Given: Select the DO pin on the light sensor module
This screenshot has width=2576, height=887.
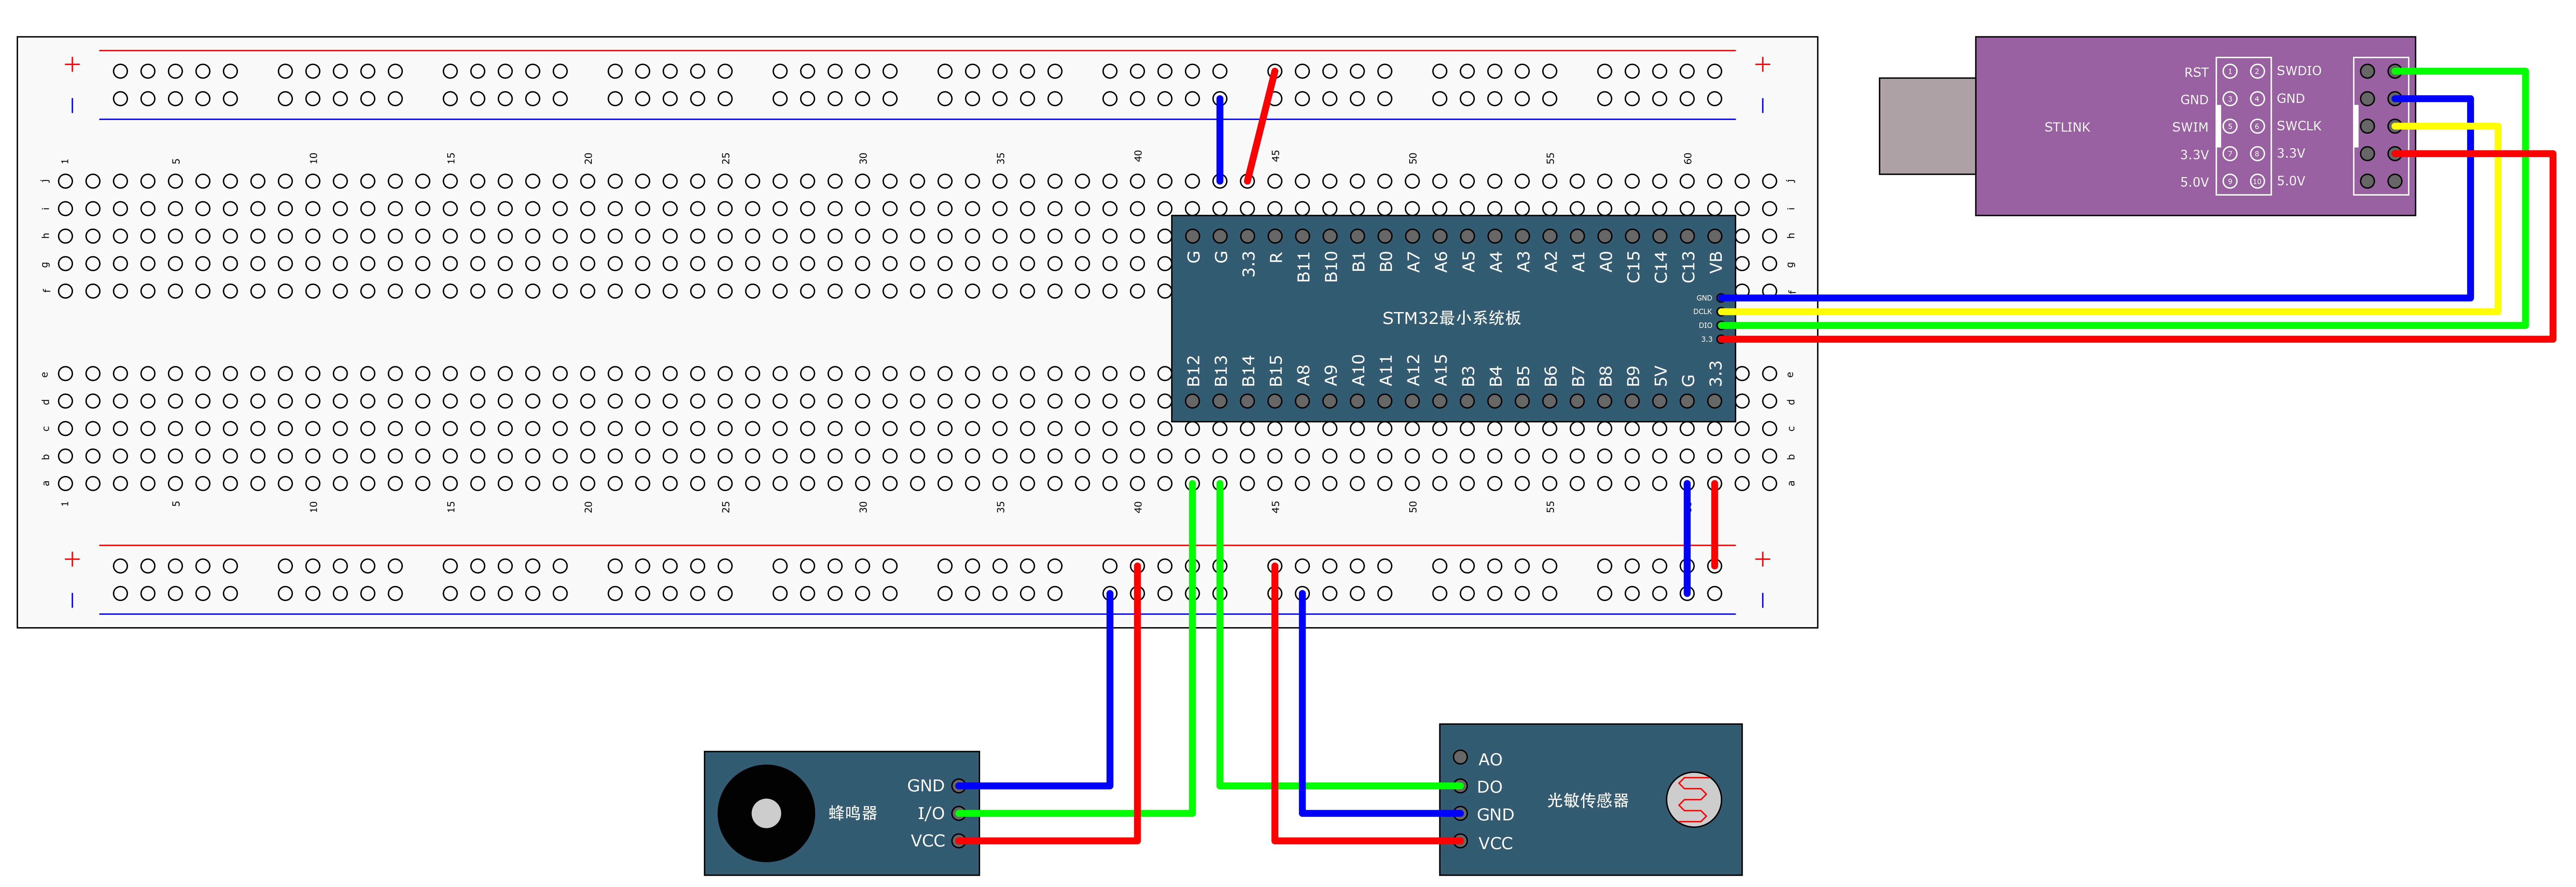Looking at the screenshot, I should (x=1460, y=786).
